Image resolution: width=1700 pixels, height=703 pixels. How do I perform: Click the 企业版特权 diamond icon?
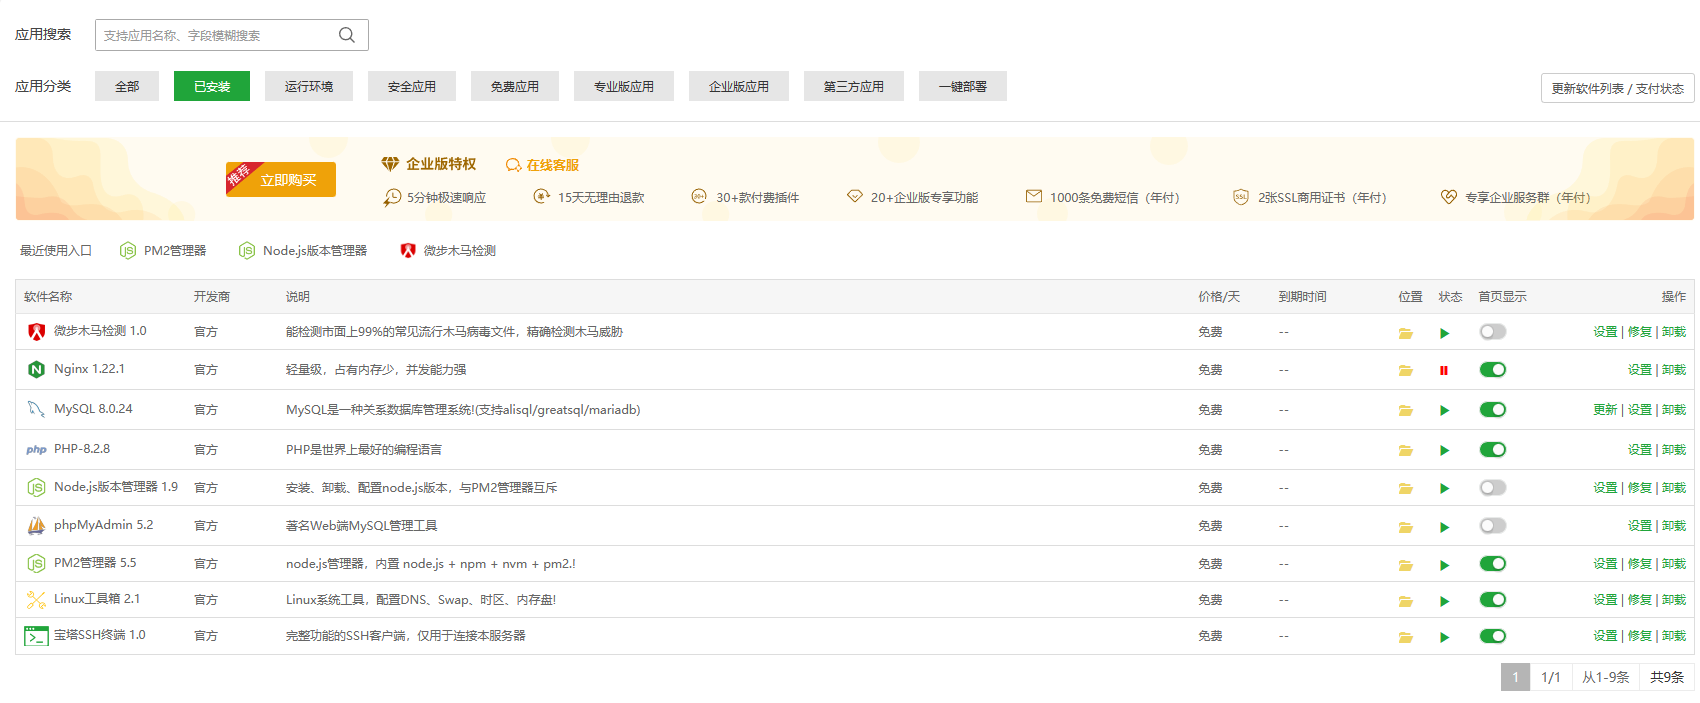tap(390, 164)
